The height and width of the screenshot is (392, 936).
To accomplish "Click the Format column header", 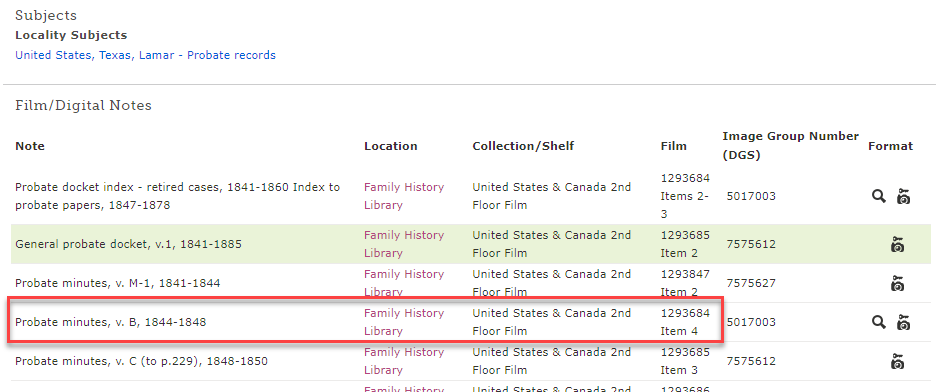I will 891,146.
